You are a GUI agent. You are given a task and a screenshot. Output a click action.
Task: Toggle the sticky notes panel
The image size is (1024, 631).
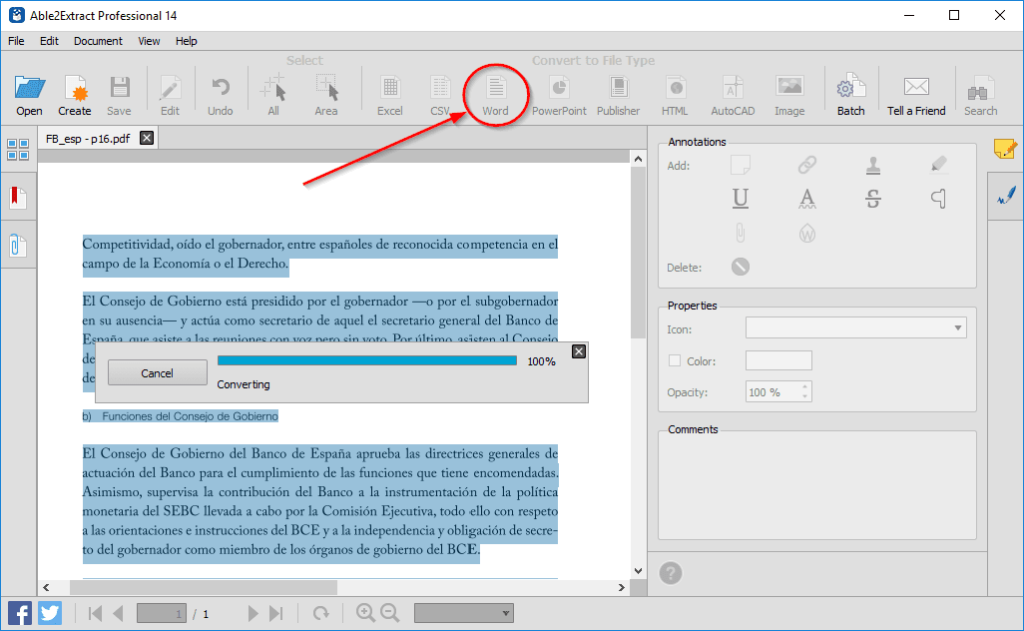[x=1005, y=148]
